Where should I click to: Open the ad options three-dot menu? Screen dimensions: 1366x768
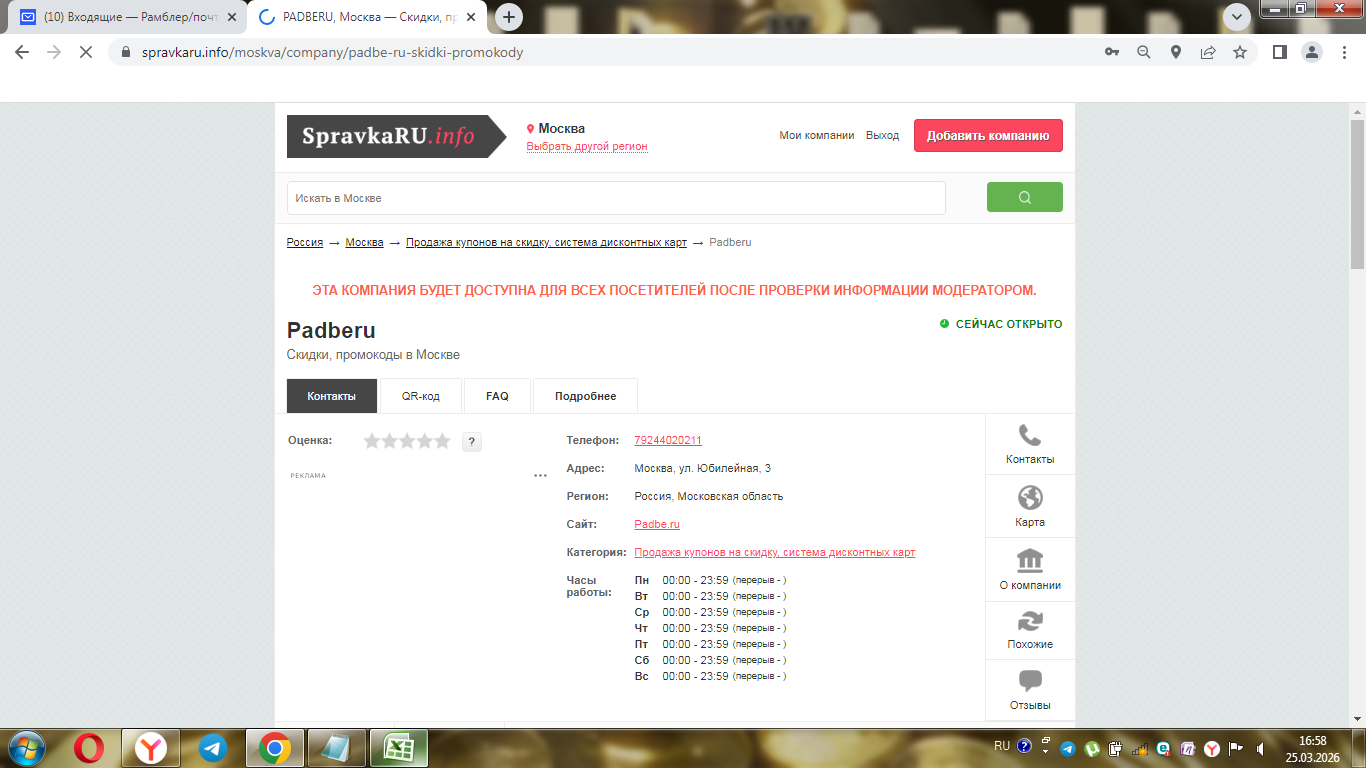click(x=540, y=476)
